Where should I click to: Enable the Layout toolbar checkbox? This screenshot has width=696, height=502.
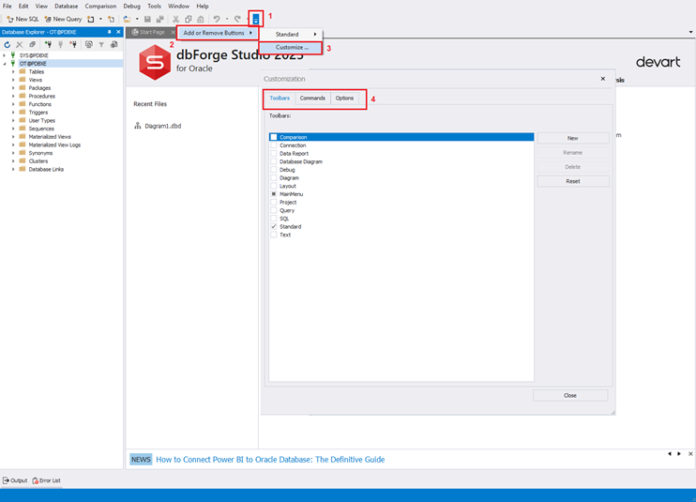(274, 186)
